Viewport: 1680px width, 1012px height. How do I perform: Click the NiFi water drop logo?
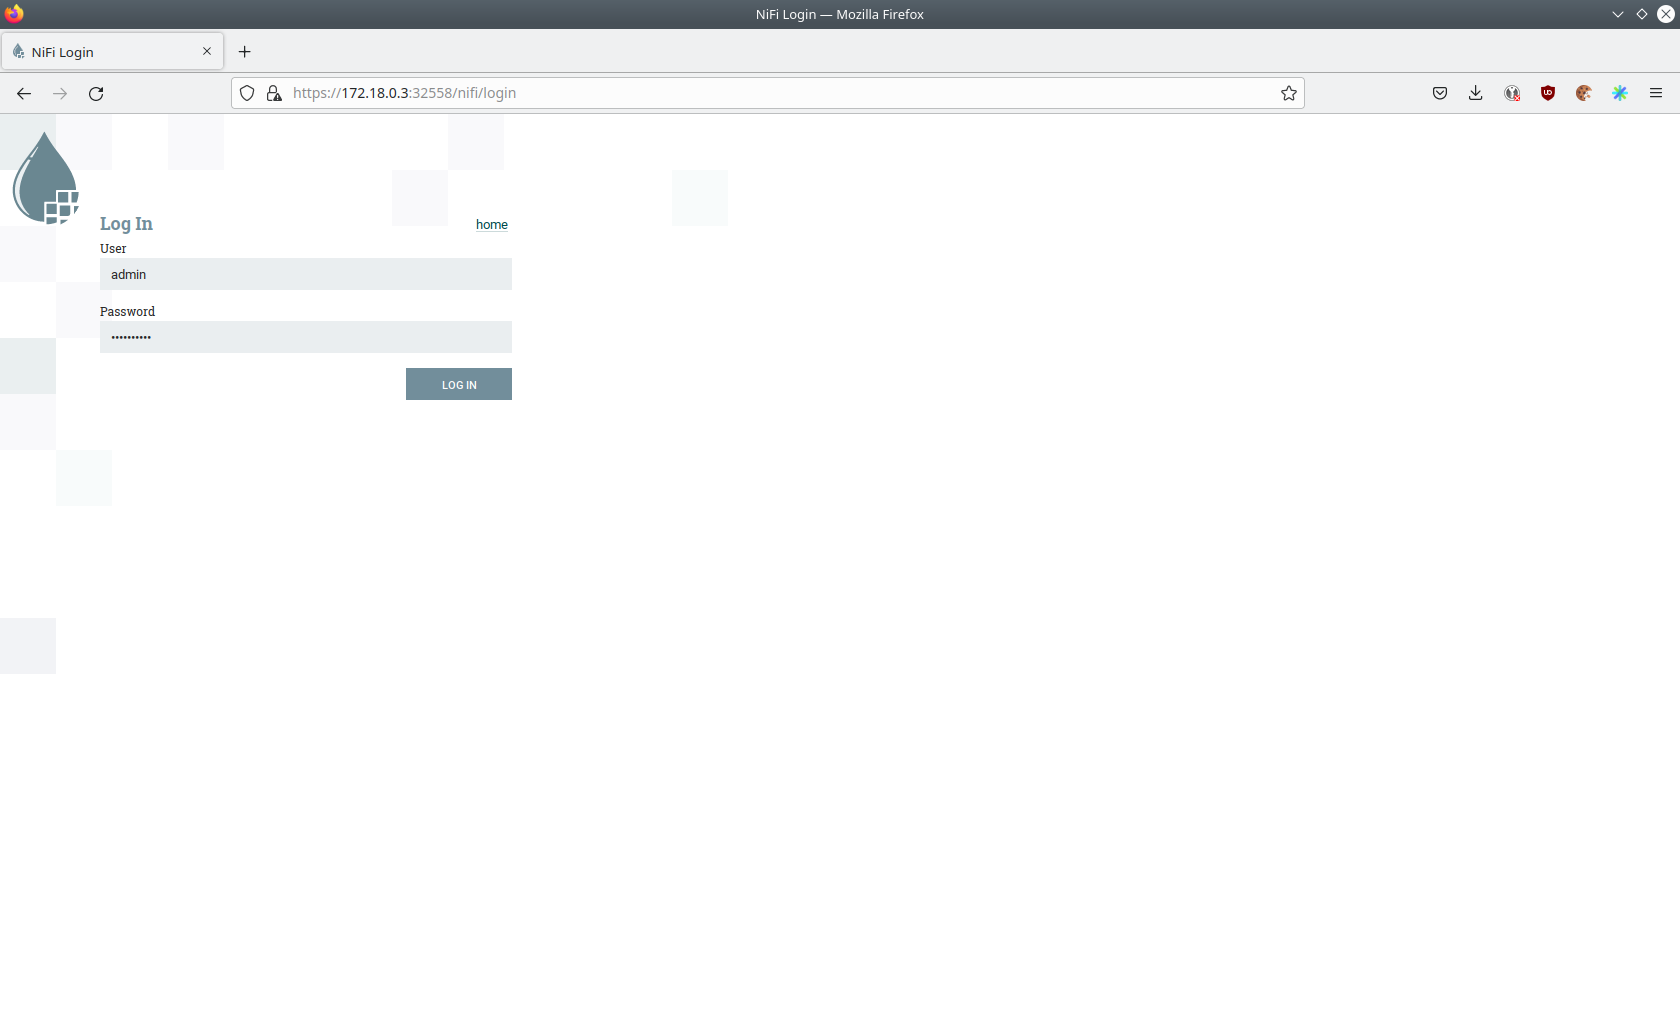coord(45,179)
